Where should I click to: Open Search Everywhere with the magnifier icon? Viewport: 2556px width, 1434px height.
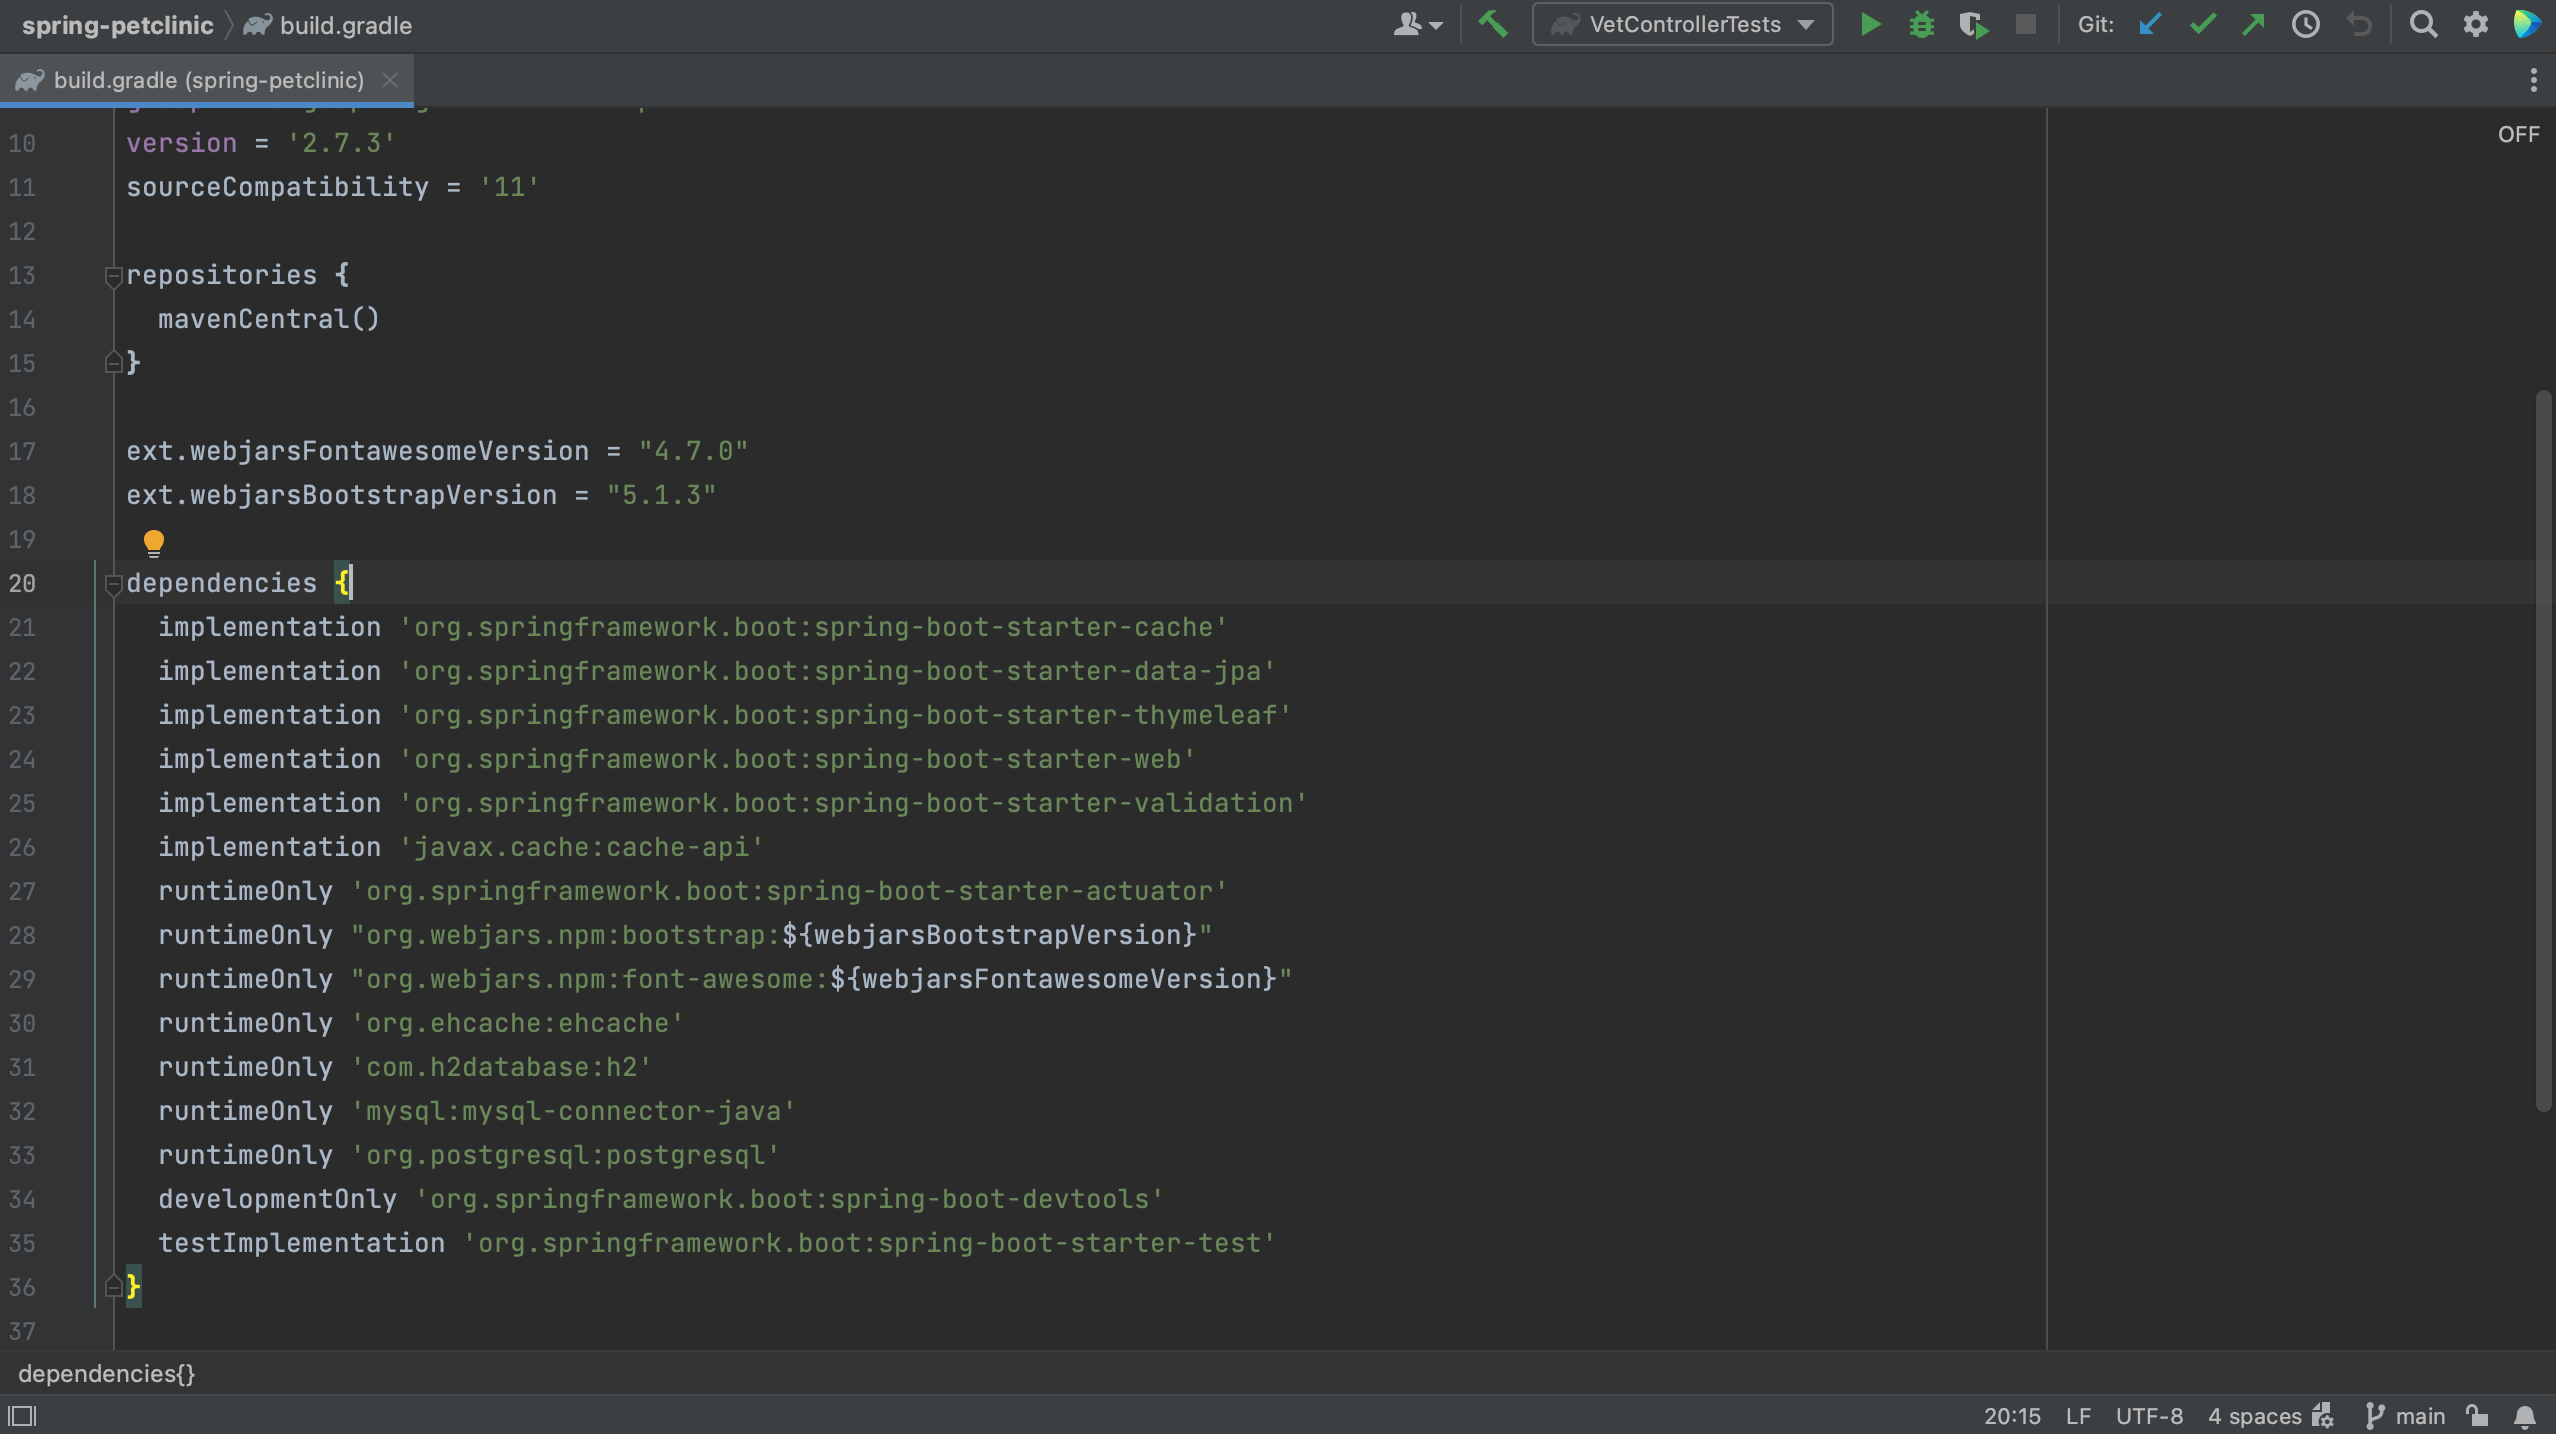pos(2424,25)
